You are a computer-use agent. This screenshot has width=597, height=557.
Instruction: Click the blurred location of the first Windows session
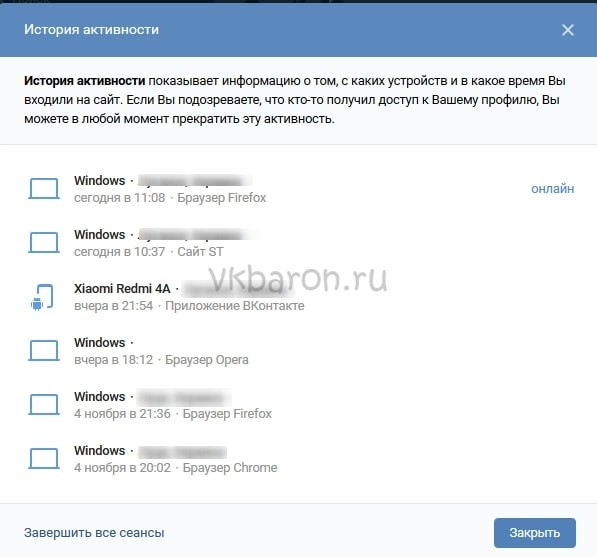click(194, 180)
